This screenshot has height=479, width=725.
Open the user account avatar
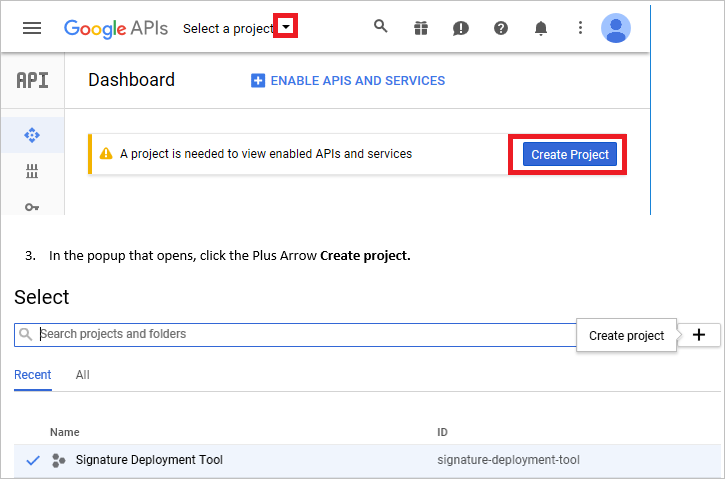[x=615, y=28]
